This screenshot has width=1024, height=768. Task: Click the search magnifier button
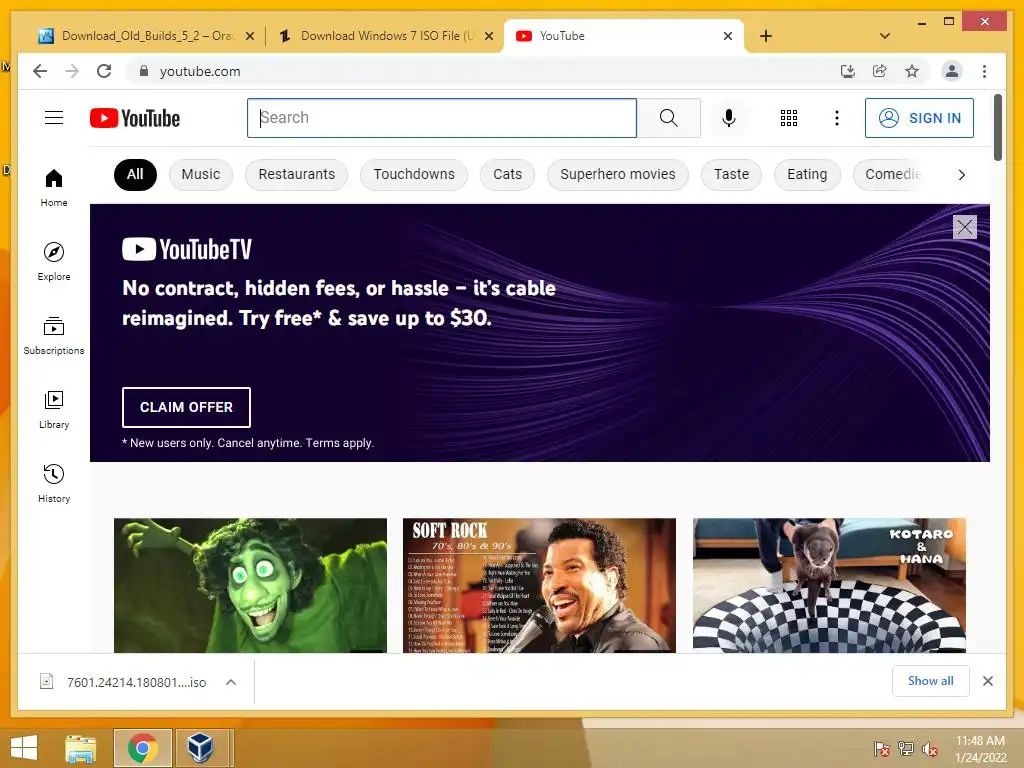tap(669, 118)
